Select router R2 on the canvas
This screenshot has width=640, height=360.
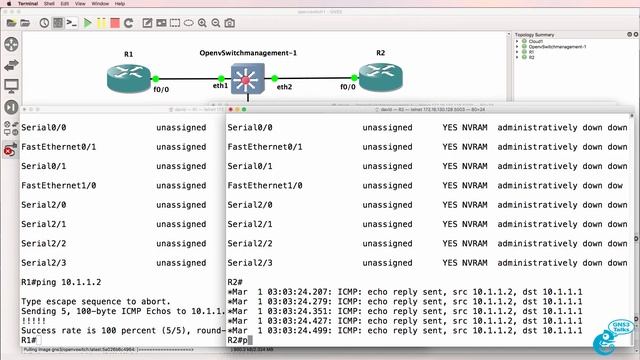coord(380,77)
